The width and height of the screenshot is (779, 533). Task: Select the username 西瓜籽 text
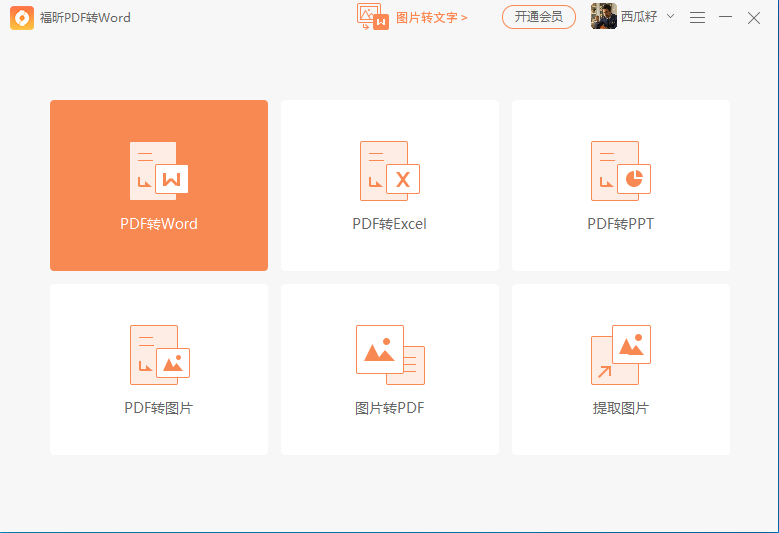(x=639, y=17)
